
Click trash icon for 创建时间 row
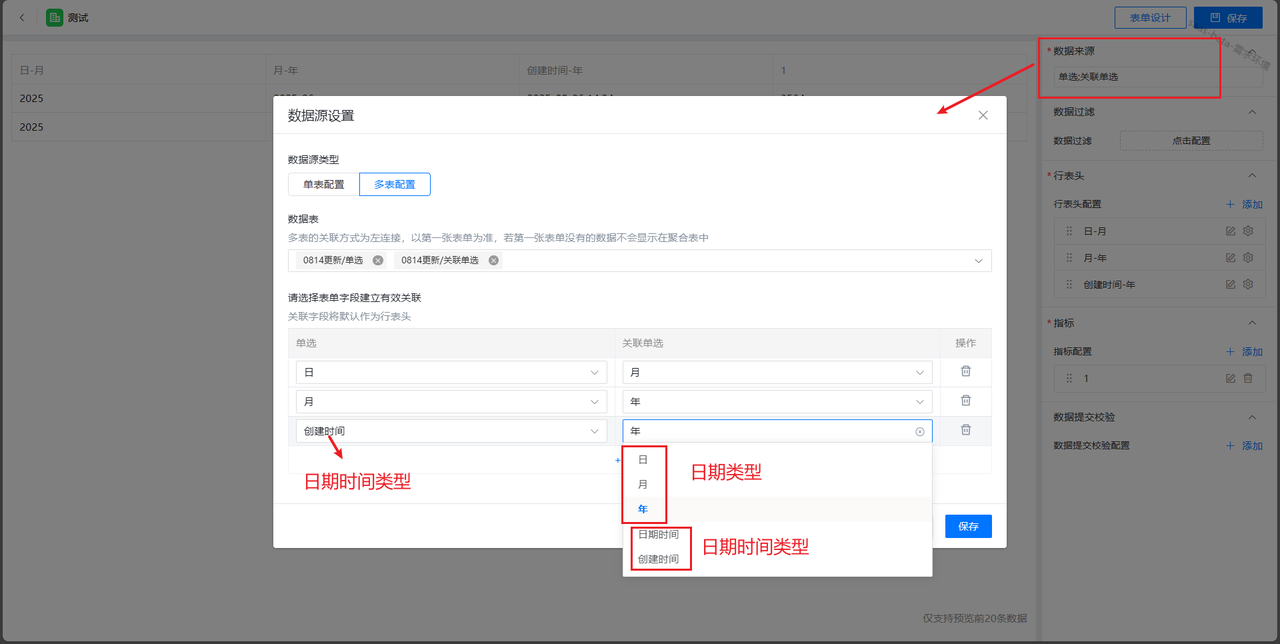pos(965,430)
